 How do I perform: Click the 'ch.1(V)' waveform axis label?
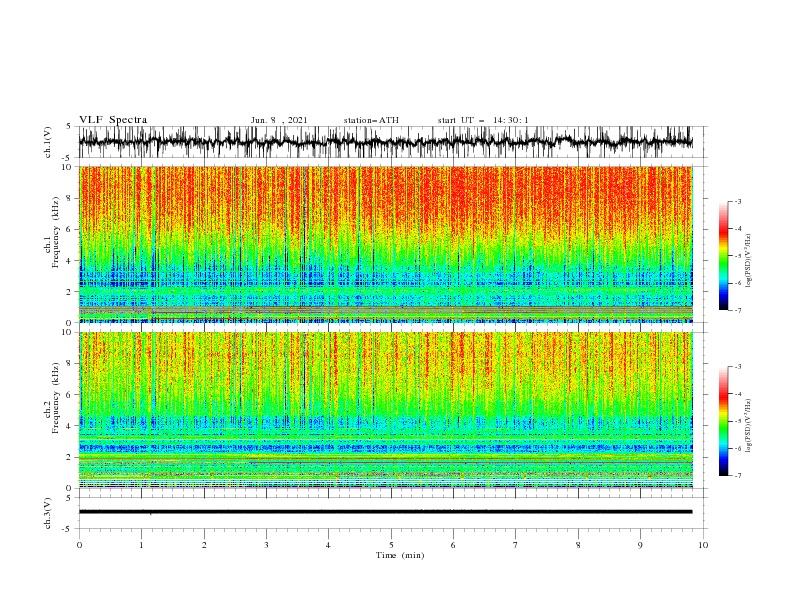click(x=48, y=141)
